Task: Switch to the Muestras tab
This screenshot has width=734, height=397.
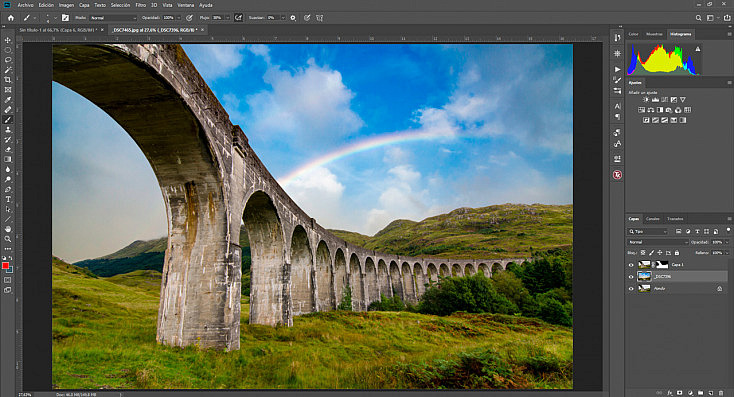Action: coord(654,34)
